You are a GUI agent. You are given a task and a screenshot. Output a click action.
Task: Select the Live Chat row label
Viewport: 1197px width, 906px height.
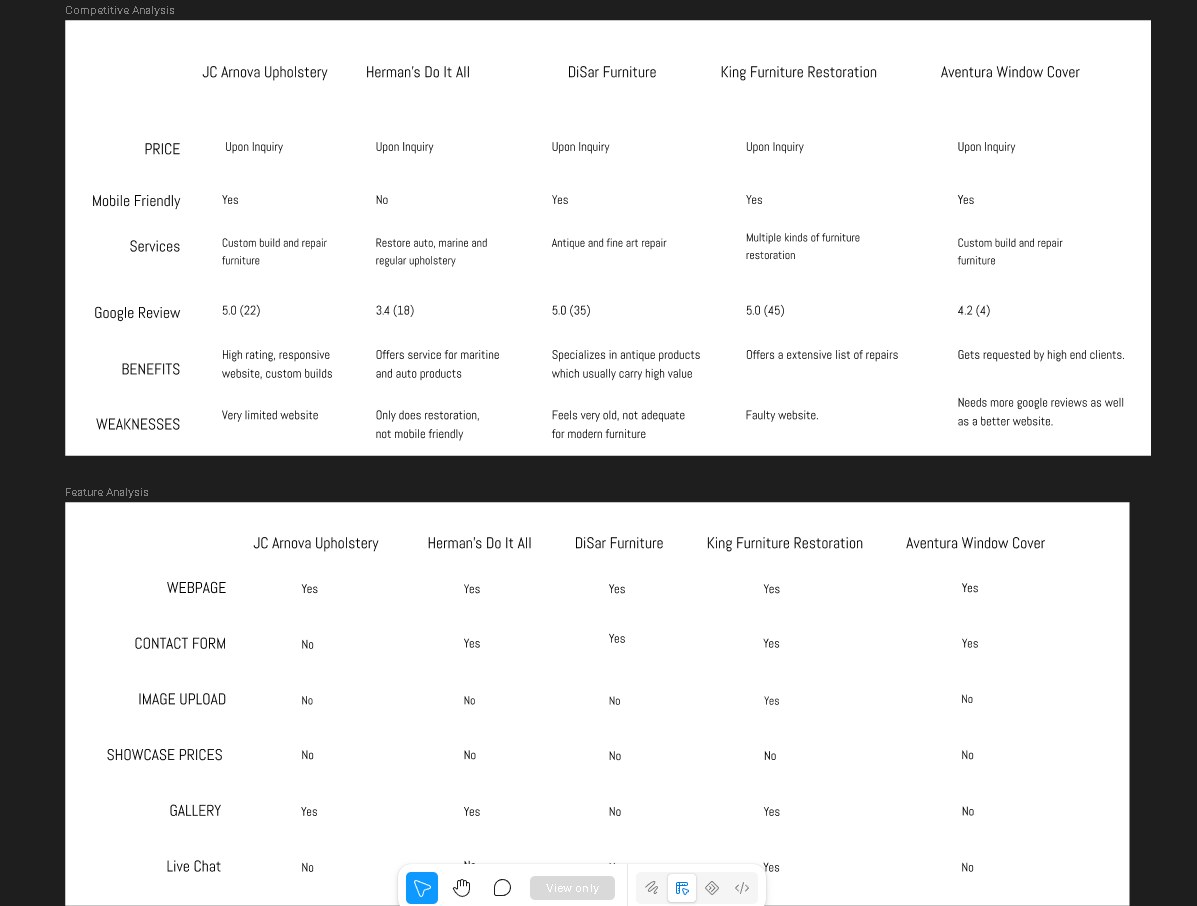[x=194, y=866]
